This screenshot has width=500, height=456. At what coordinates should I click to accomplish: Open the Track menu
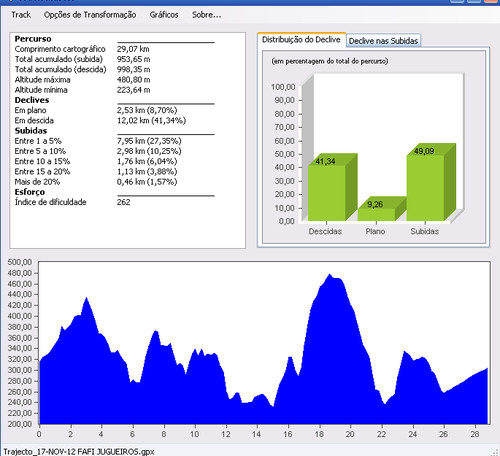tap(21, 15)
